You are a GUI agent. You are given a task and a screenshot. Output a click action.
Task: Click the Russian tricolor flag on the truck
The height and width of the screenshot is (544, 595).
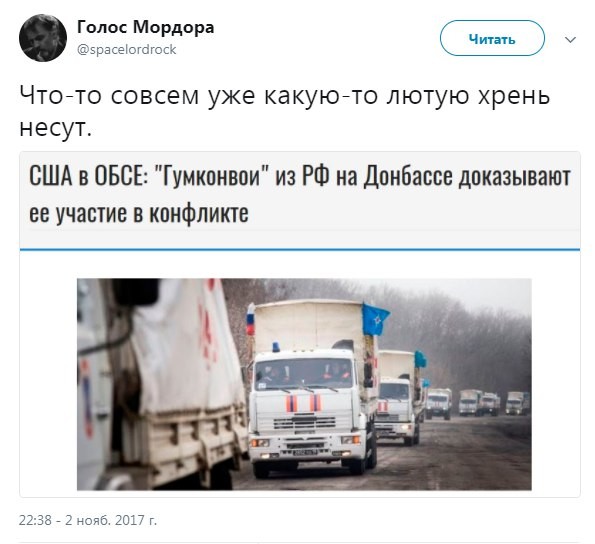pyautogui.click(x=250, y=319)
